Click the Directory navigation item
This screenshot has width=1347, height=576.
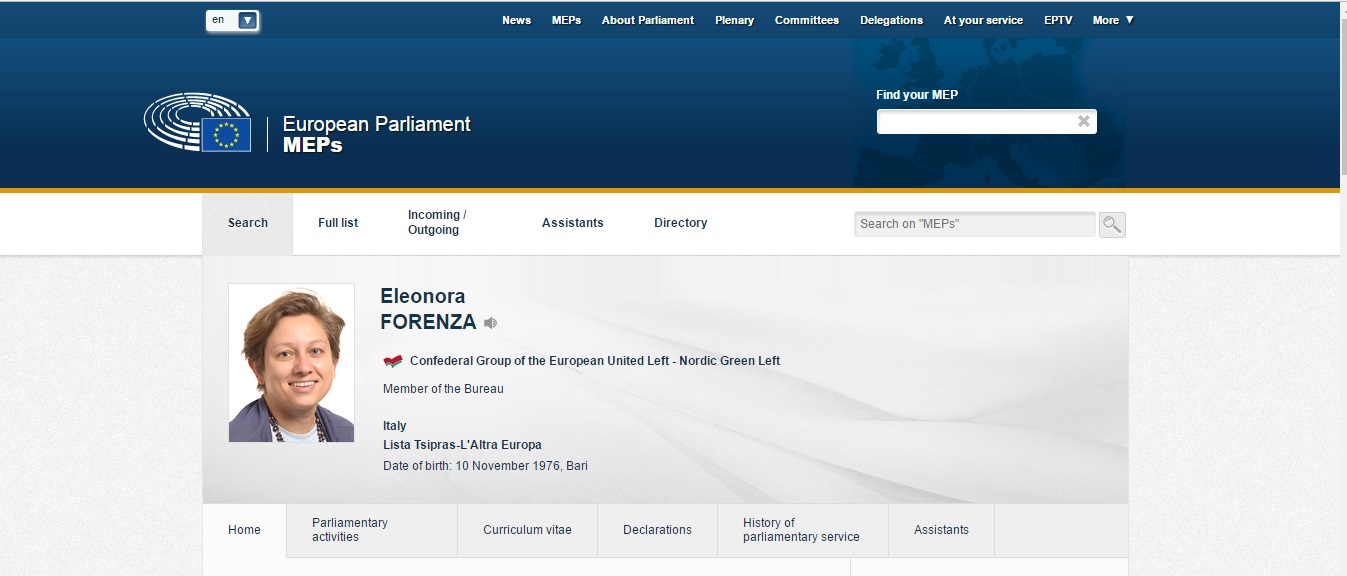680,223
